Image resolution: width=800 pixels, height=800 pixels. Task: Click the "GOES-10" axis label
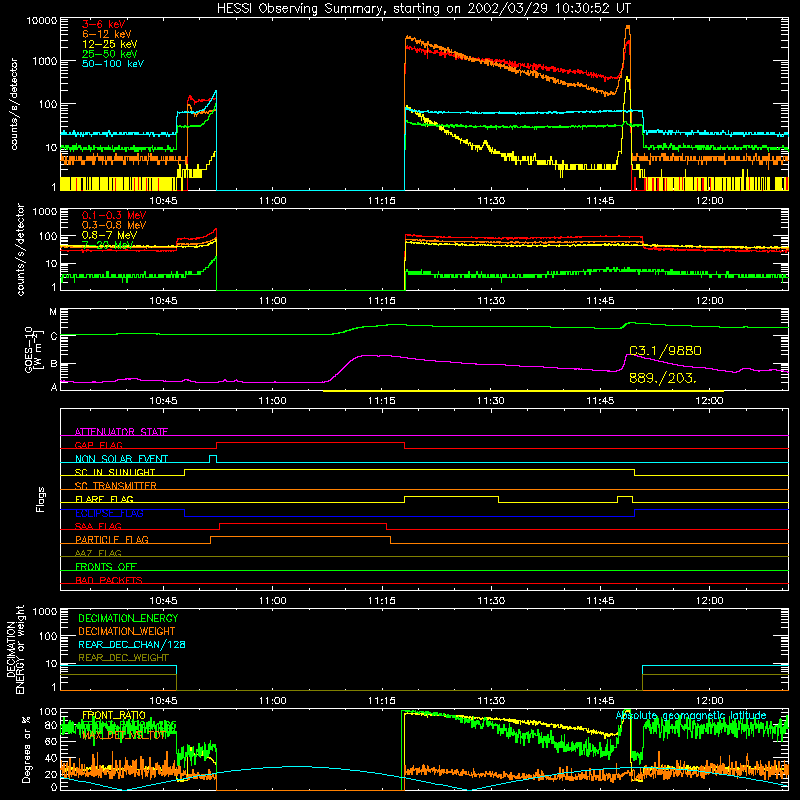click(x=29, y=350)
